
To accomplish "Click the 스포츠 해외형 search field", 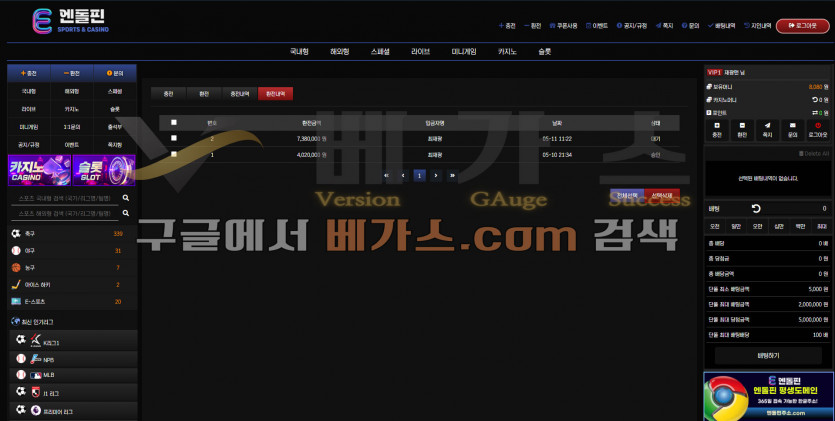I will [65, 213].
